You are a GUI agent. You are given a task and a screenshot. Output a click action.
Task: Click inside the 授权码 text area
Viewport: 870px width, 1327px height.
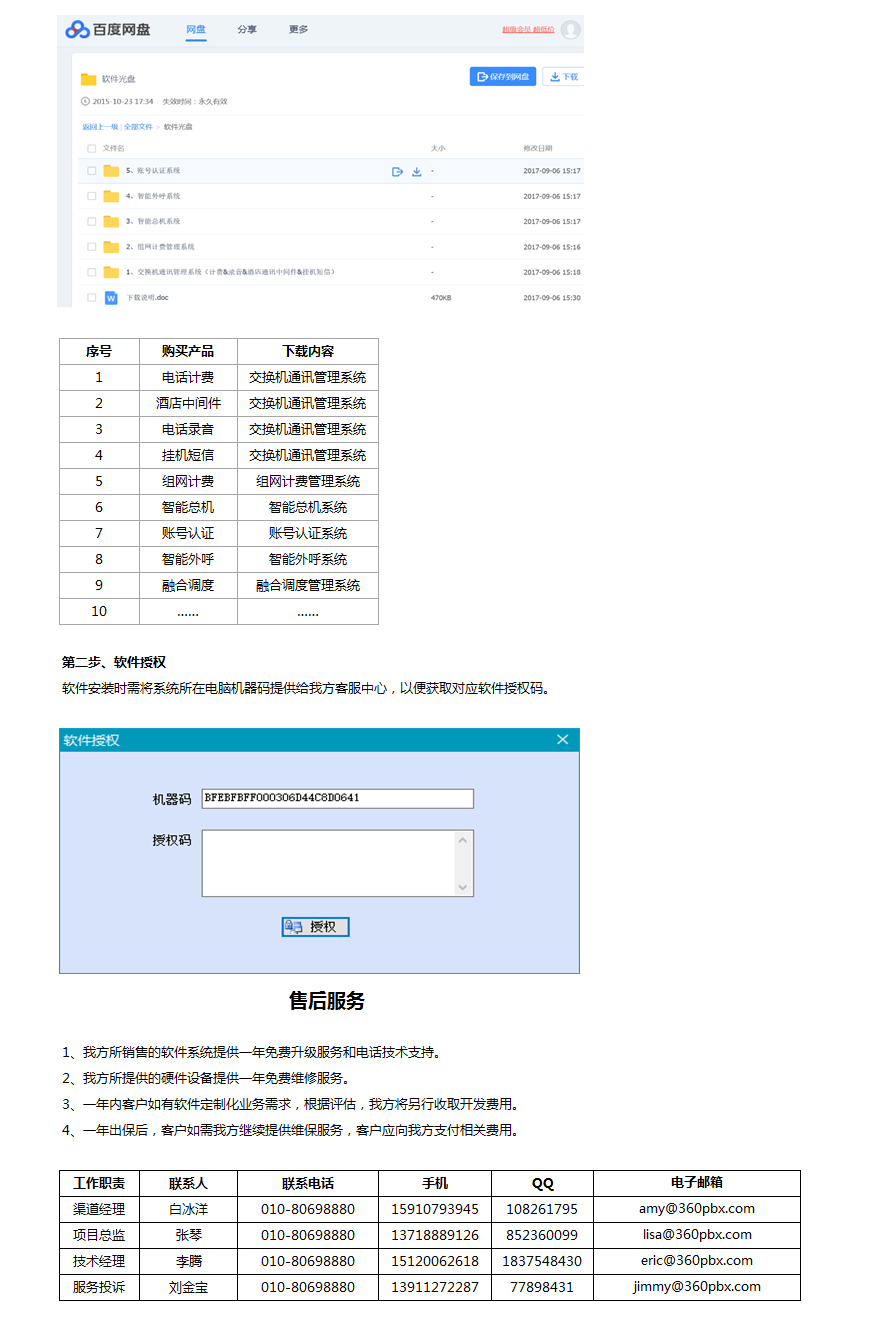pyautogui.click(x=328, y=863)
